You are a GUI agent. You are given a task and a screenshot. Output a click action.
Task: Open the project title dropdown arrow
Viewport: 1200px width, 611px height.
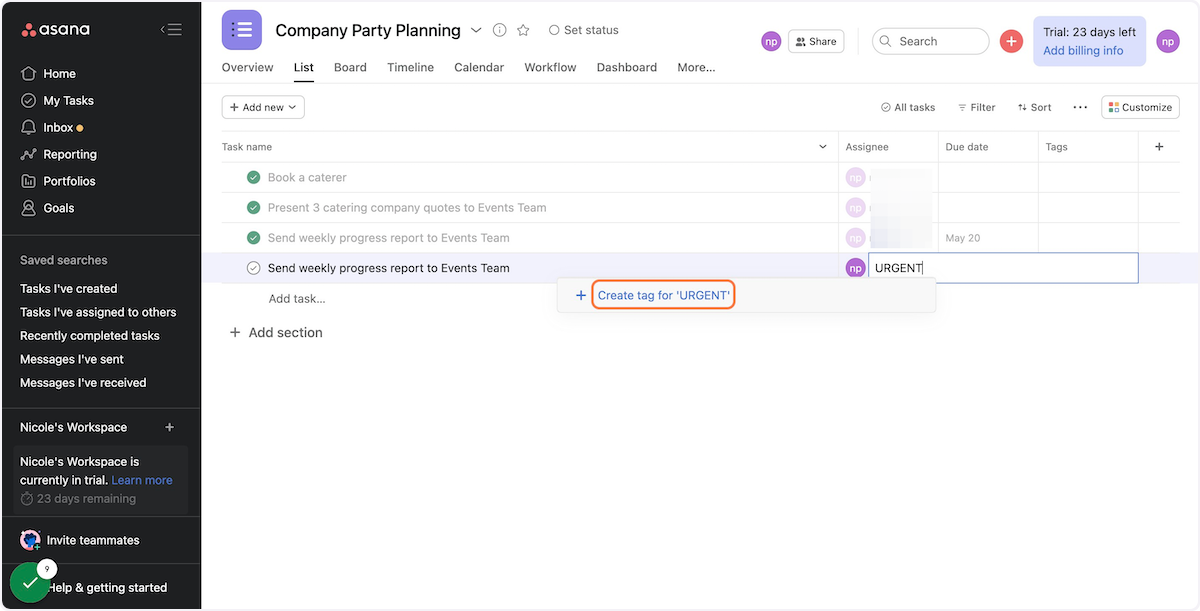click(x=476, y=30)
